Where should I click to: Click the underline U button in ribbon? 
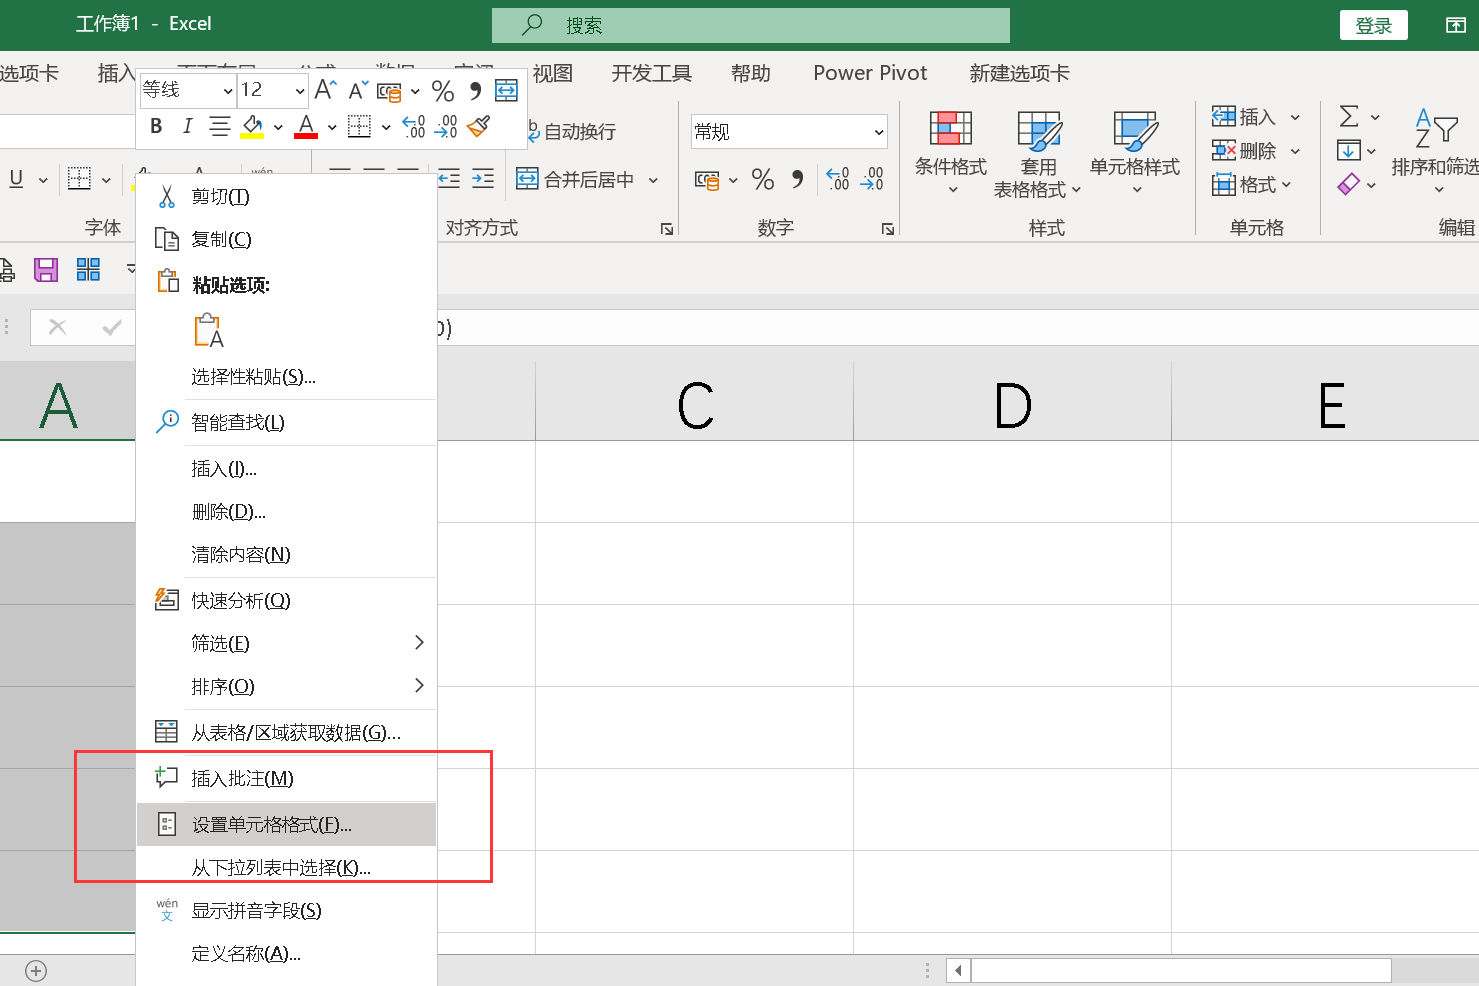[16, 179]
